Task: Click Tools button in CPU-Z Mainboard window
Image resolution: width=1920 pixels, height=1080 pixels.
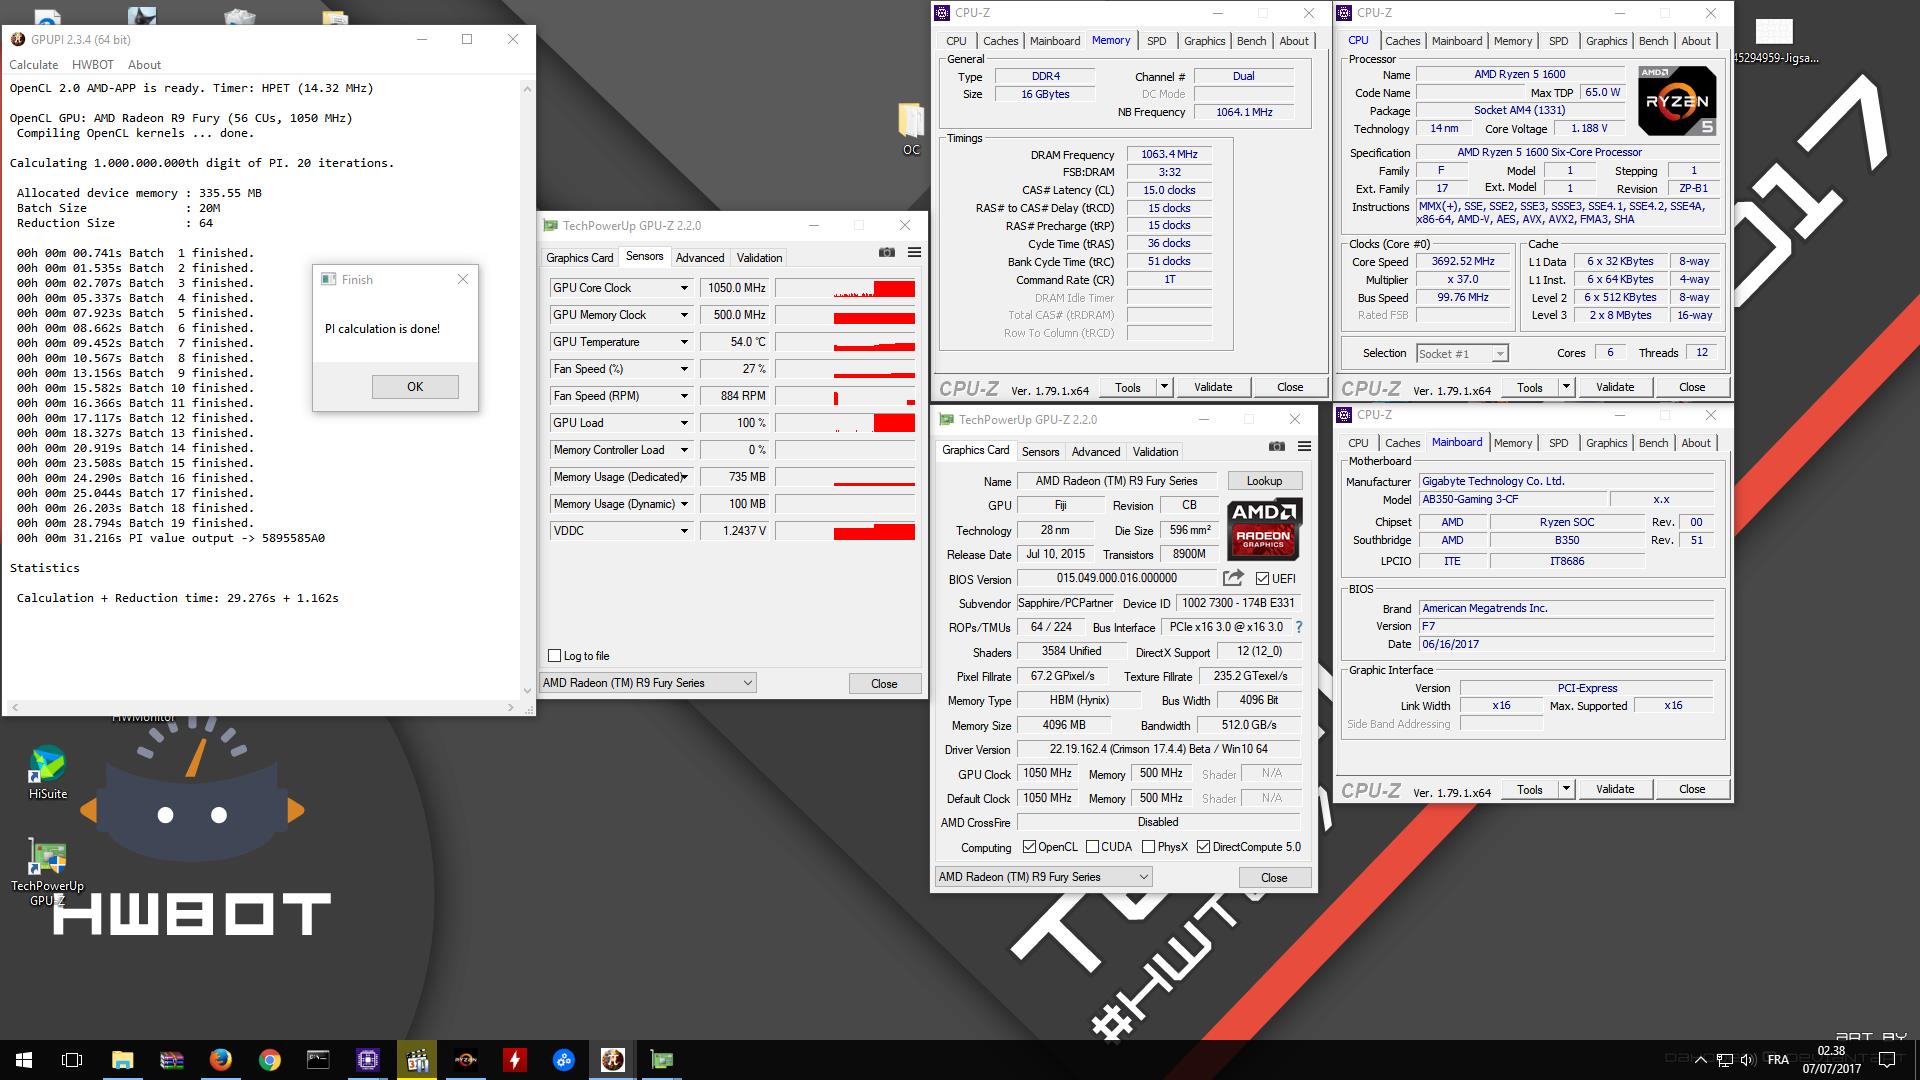Action: pyautogui.click(x=1530, y=789)
